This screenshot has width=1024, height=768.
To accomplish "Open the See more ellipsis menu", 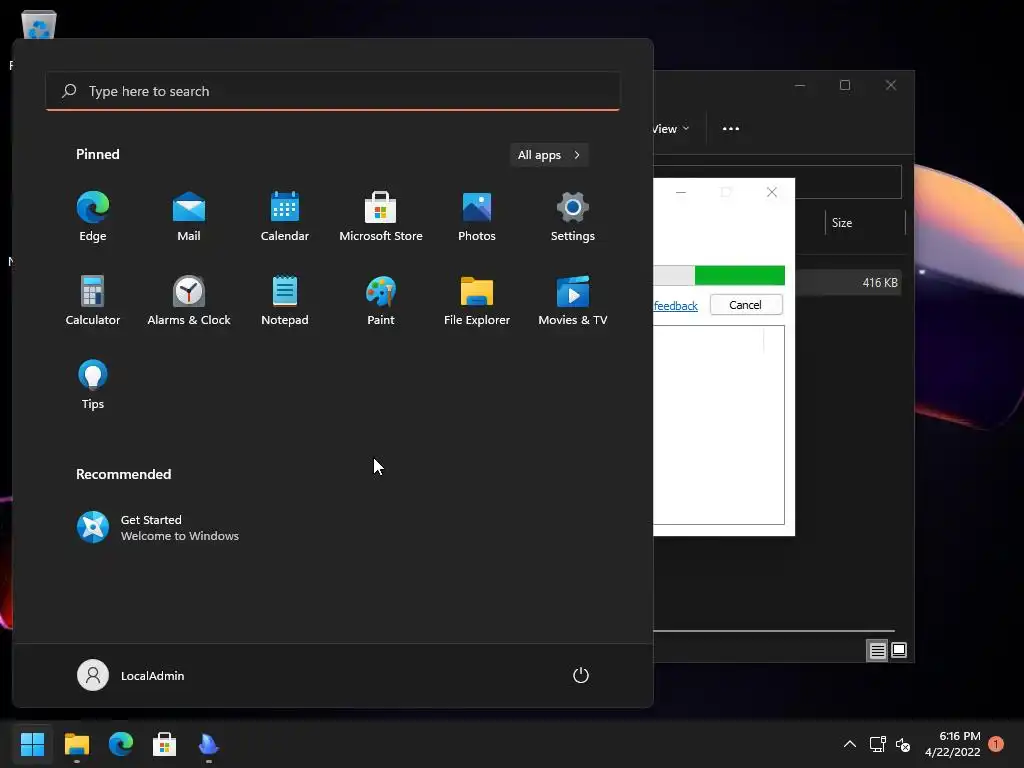I will pyautogui.click(x=731, y=129).
